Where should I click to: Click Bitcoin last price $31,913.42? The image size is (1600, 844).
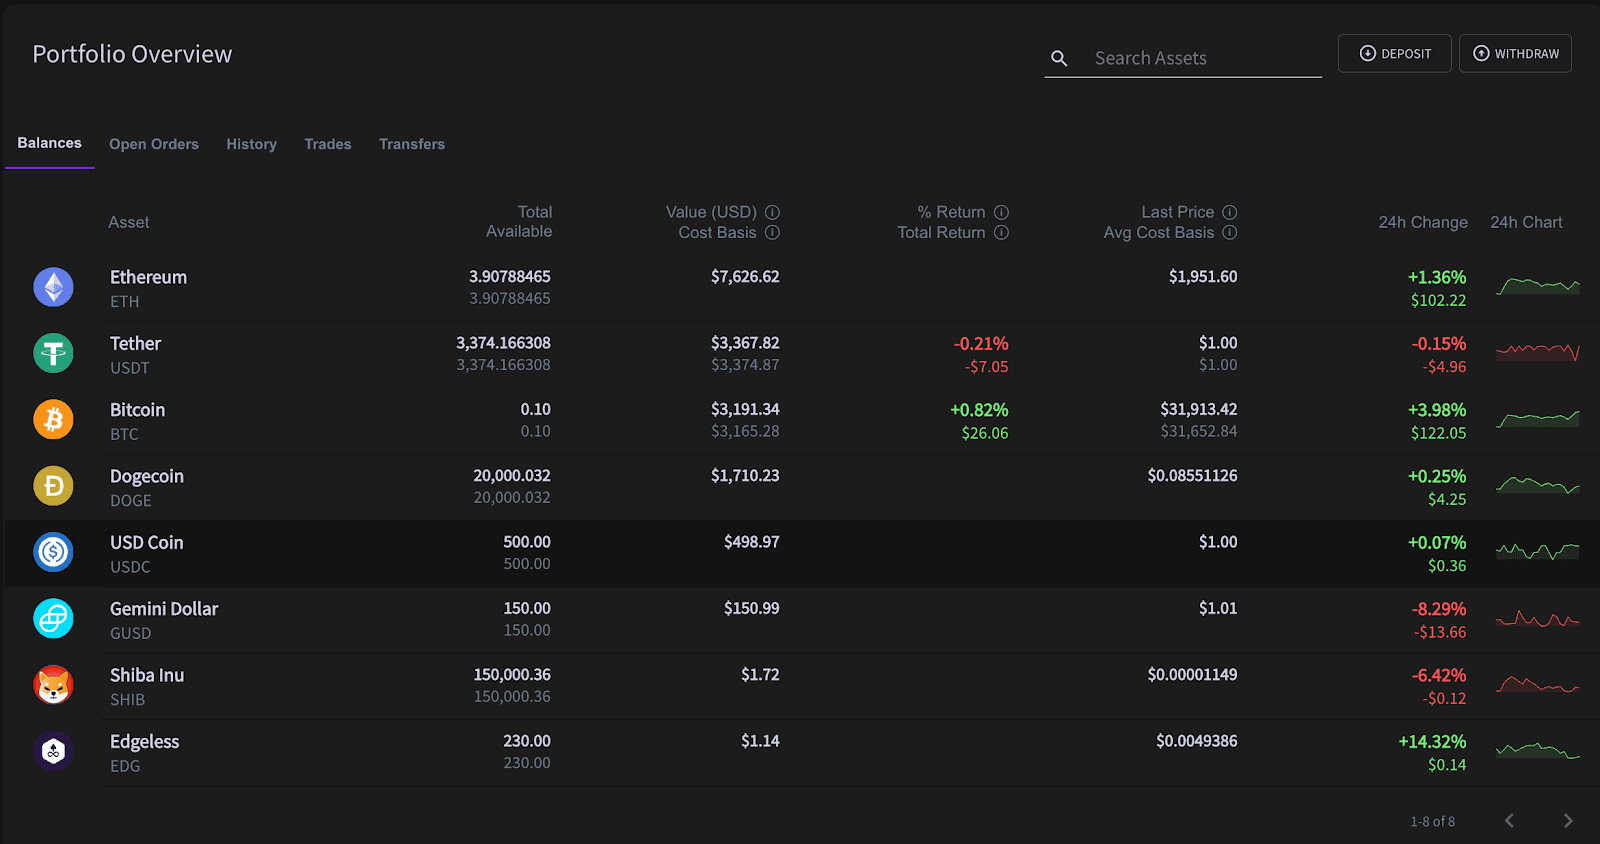coord(1198,409)
